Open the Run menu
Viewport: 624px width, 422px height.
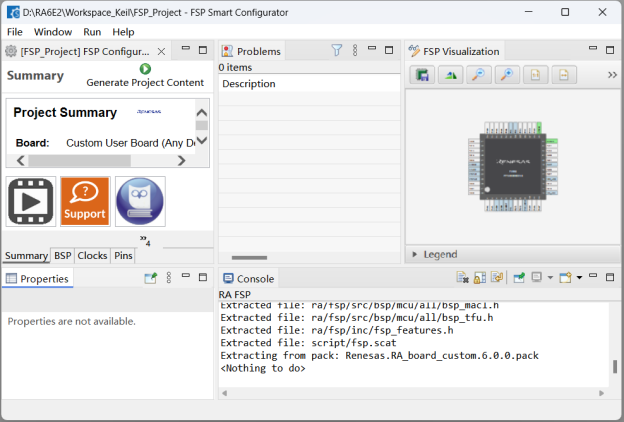coord(92,32)
